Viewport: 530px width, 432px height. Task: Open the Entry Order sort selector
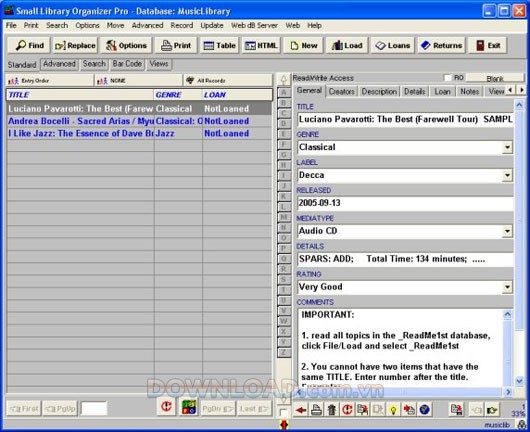pyautogui.click(x=49, y=80)
